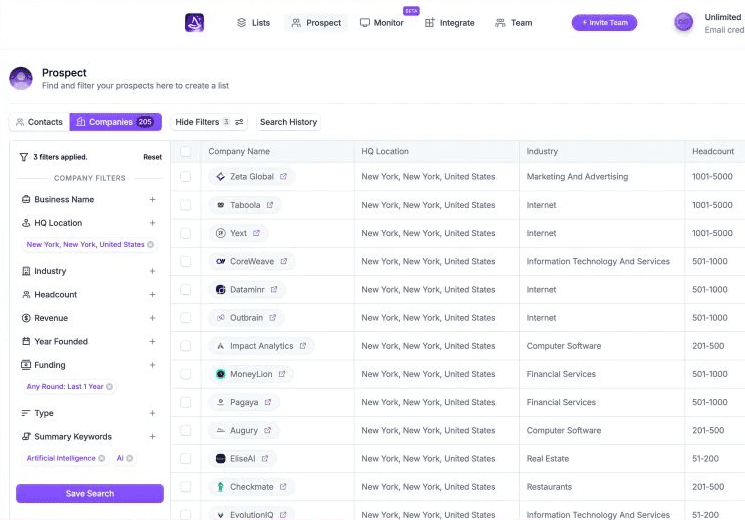Screen dimensions: 745x520
Task: Toggle the select-all header checkbox
Action: click(186, 151)
